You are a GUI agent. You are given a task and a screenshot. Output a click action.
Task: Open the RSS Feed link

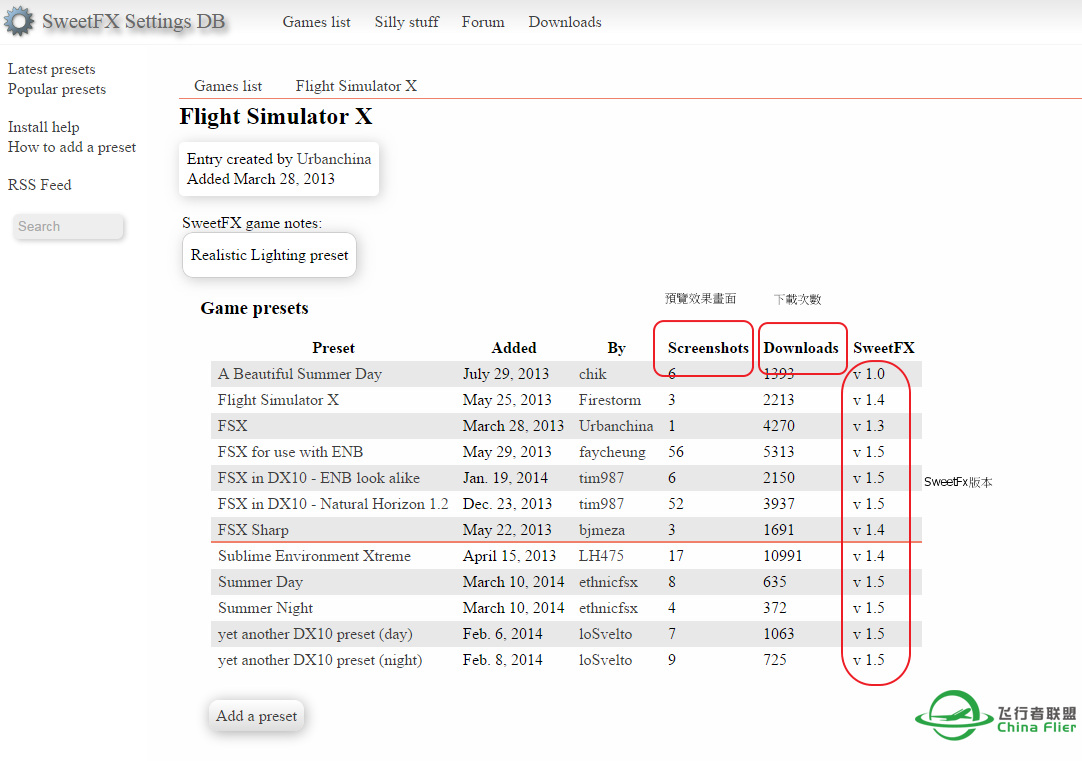[40, 185]
